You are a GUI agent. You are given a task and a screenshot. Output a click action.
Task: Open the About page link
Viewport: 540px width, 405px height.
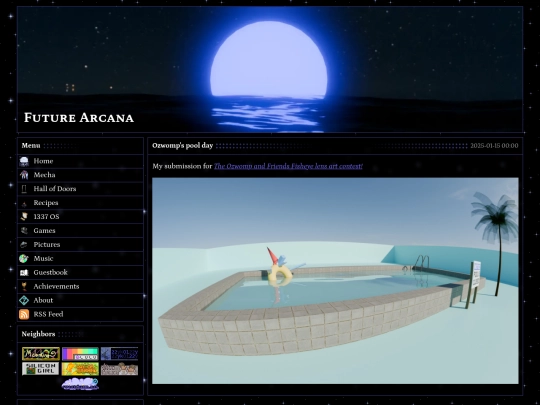tap(43, 300)
